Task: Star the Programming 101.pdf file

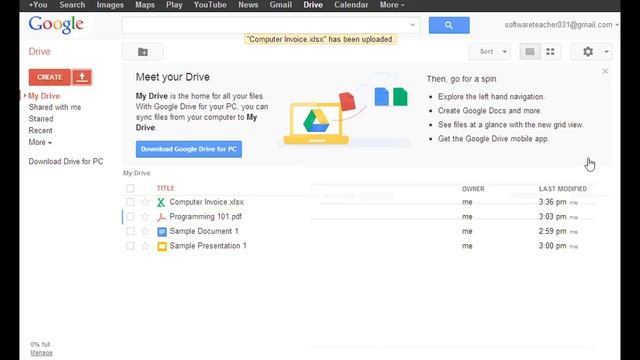Action: tap(145, 216)
